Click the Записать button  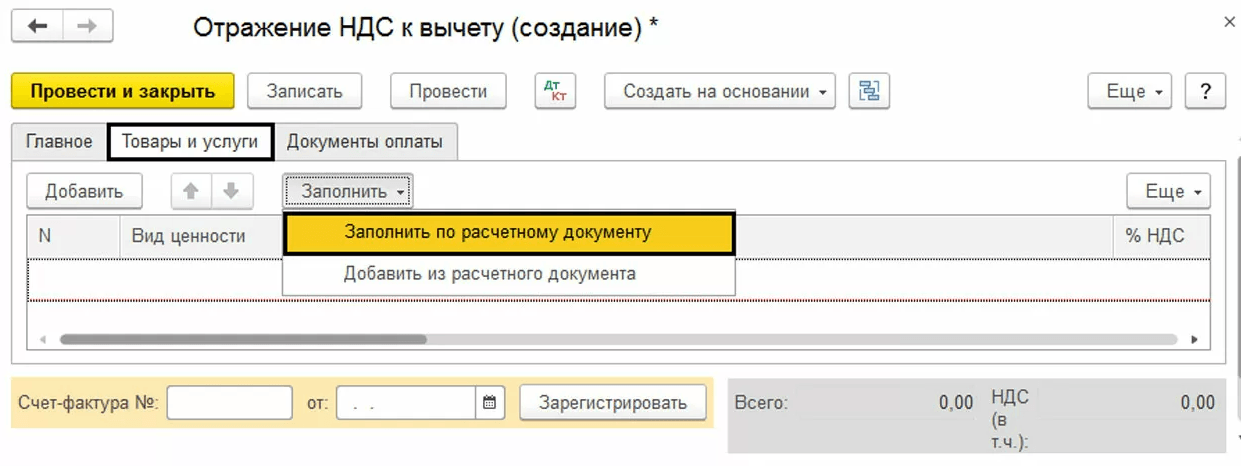coord(304,91)
